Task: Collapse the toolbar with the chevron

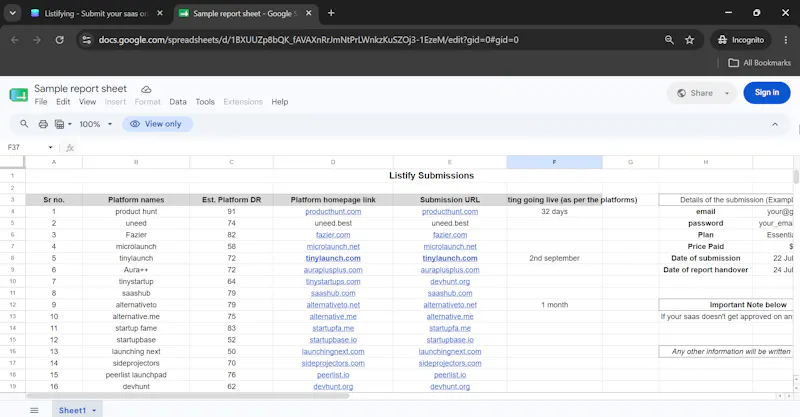Action: [775, 124]
